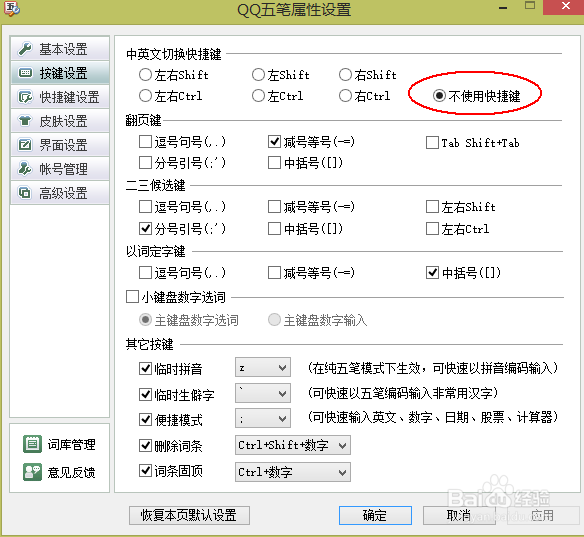Select the 左Shift radio option
This screenshot has height=537, width=584.
[x=258, y=74]
